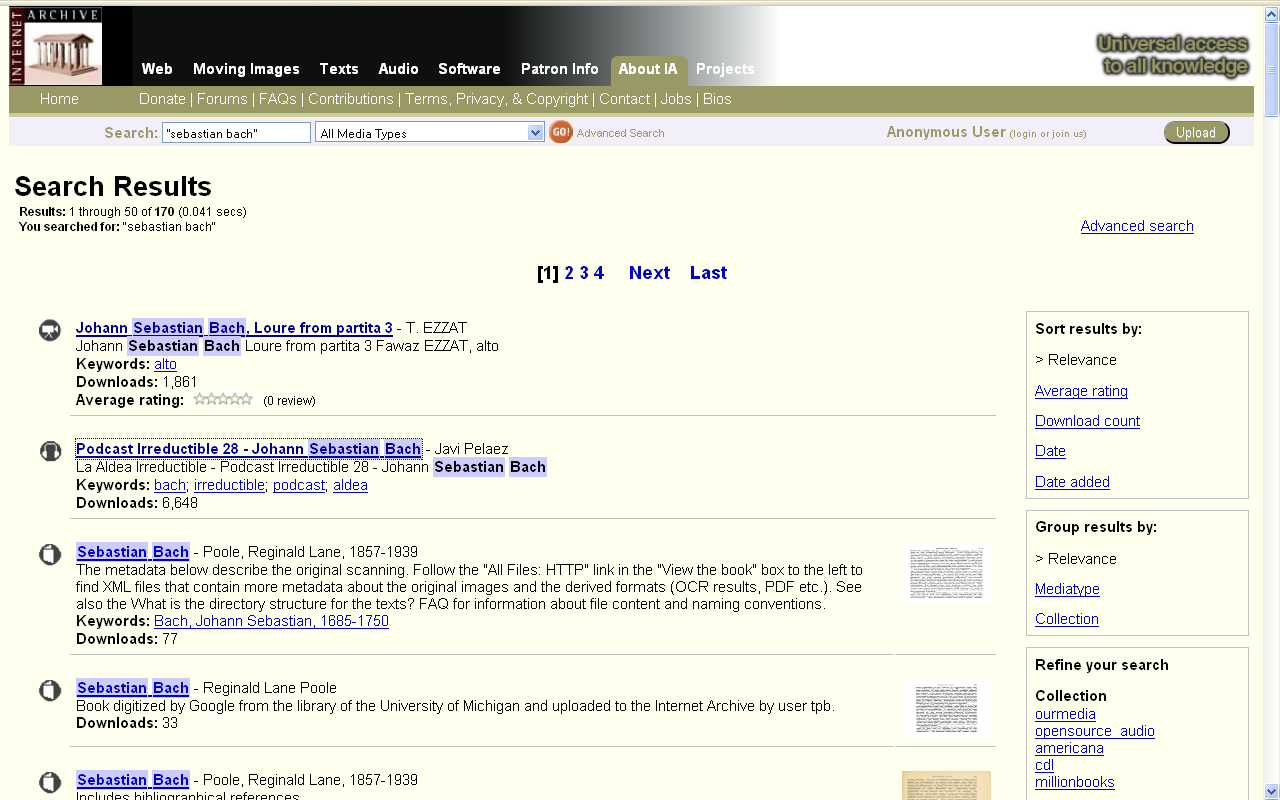Switch to the Texts tab
1280x800 pixels.
339,69
